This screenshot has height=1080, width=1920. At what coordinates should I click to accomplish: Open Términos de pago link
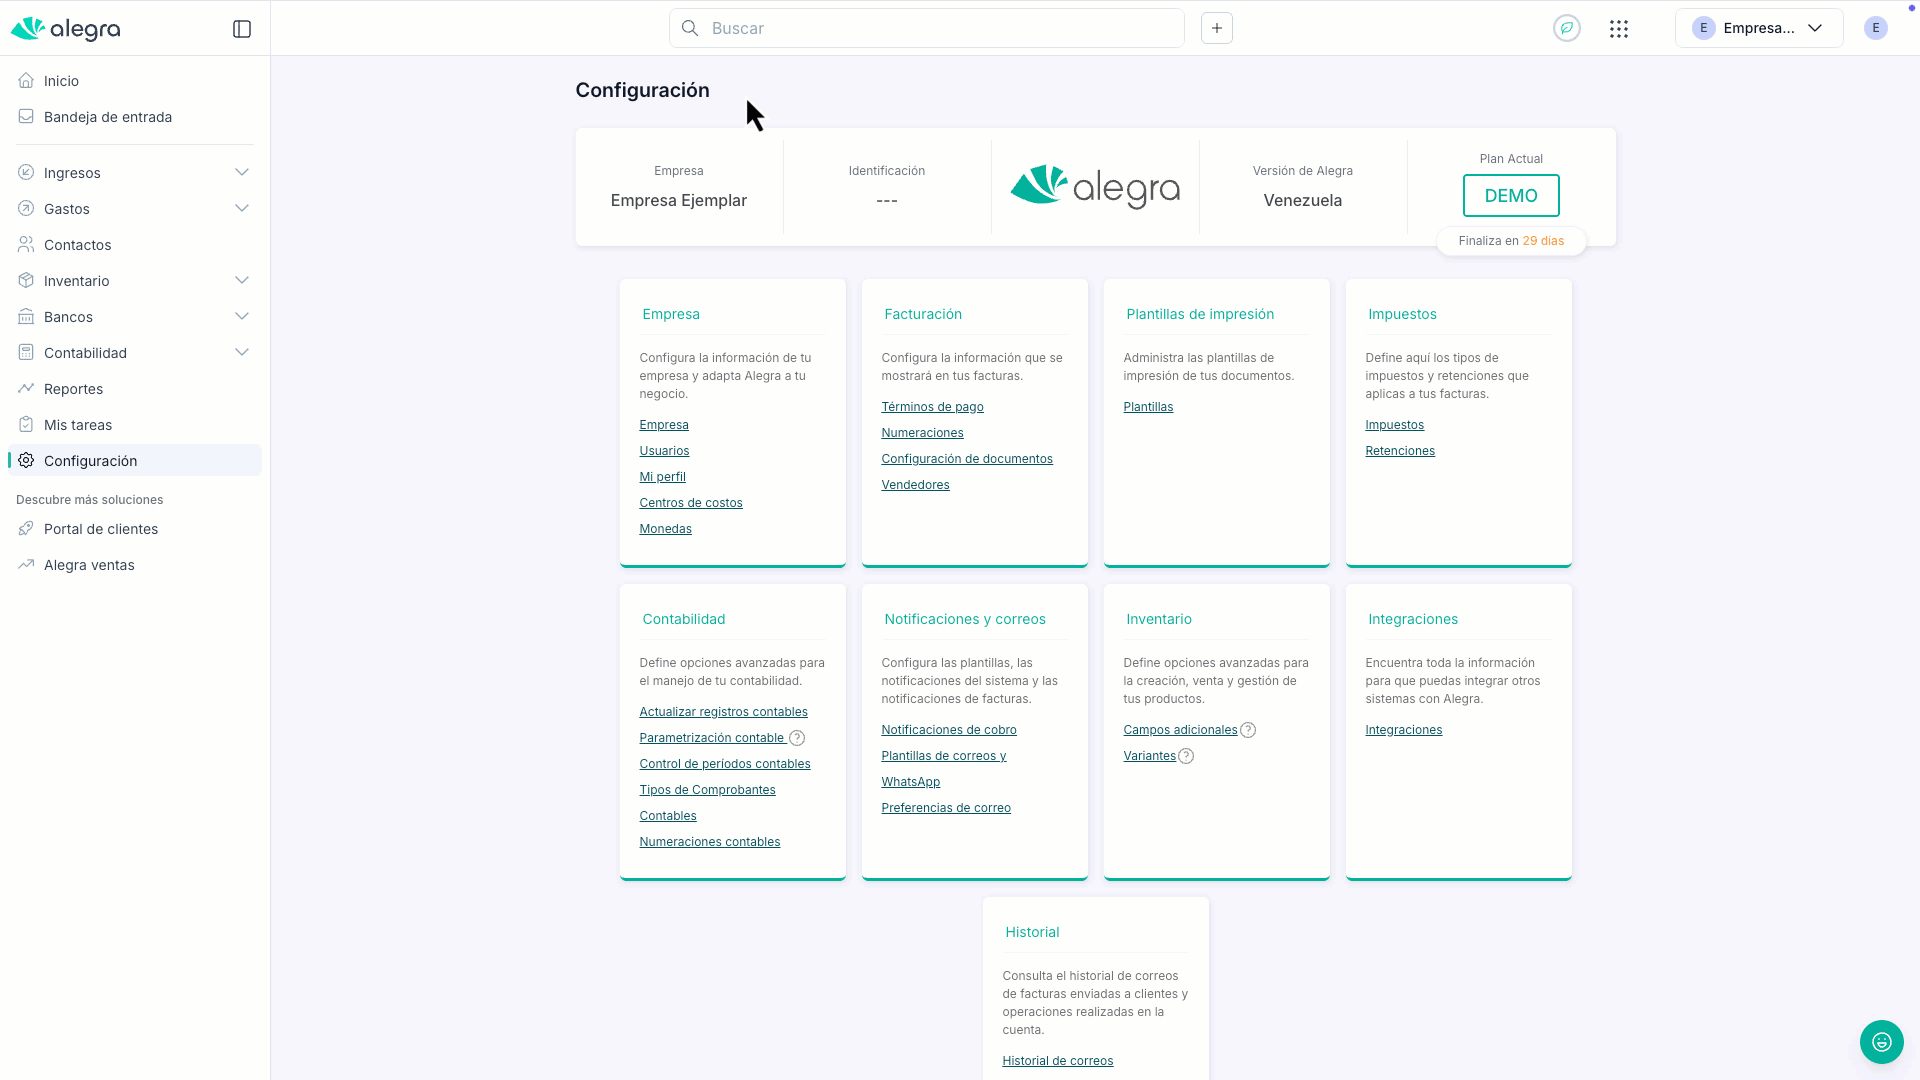click(933, 407)
